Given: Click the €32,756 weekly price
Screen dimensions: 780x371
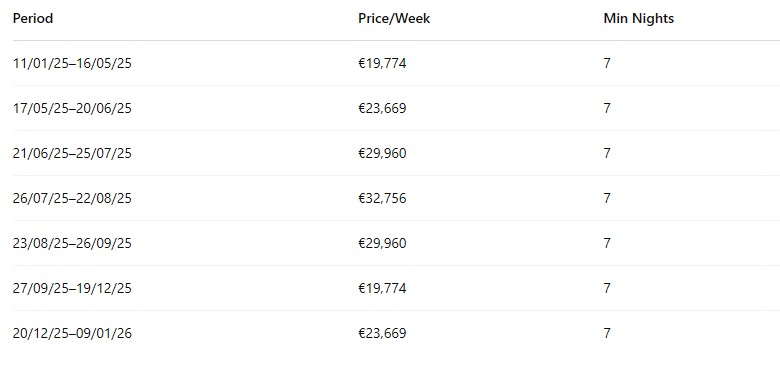Looking at the screenshot, I should coord(382,198).
